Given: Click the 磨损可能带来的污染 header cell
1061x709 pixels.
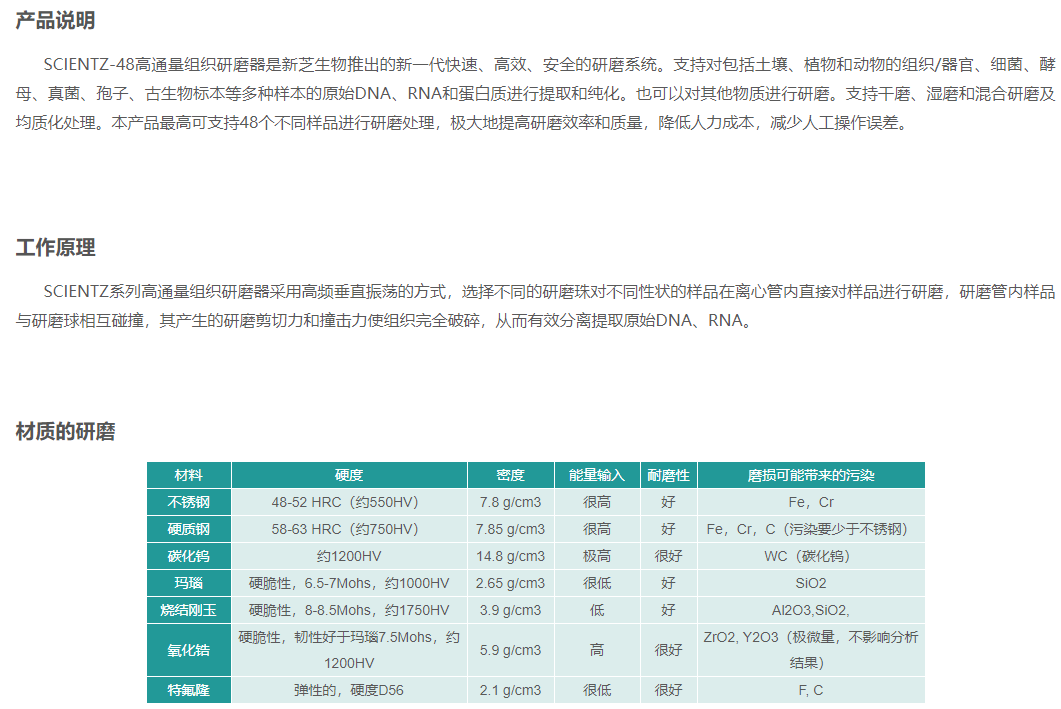Looking at the screenshot, I should click(811, 475).
